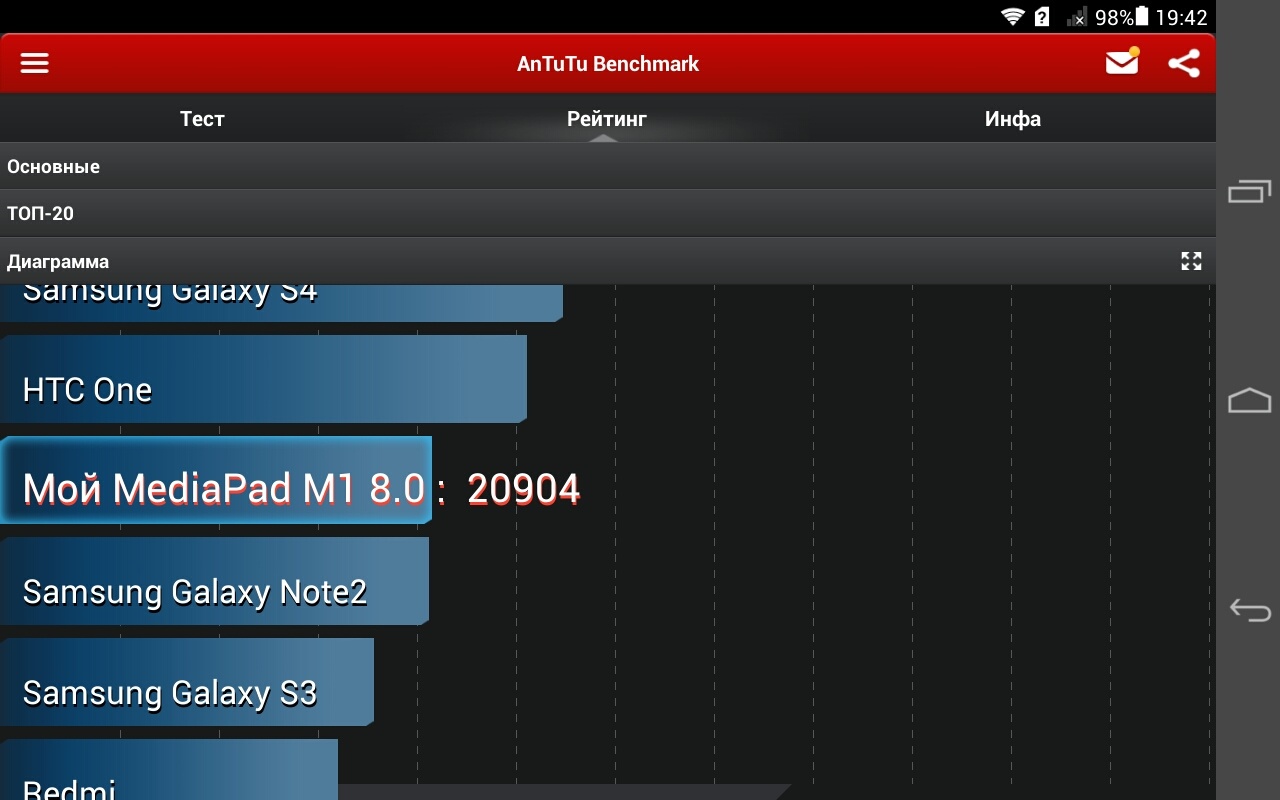The image size is (1280, 800).
Task: Switch to the Рейтинг tab
Action: pos(607,119)
